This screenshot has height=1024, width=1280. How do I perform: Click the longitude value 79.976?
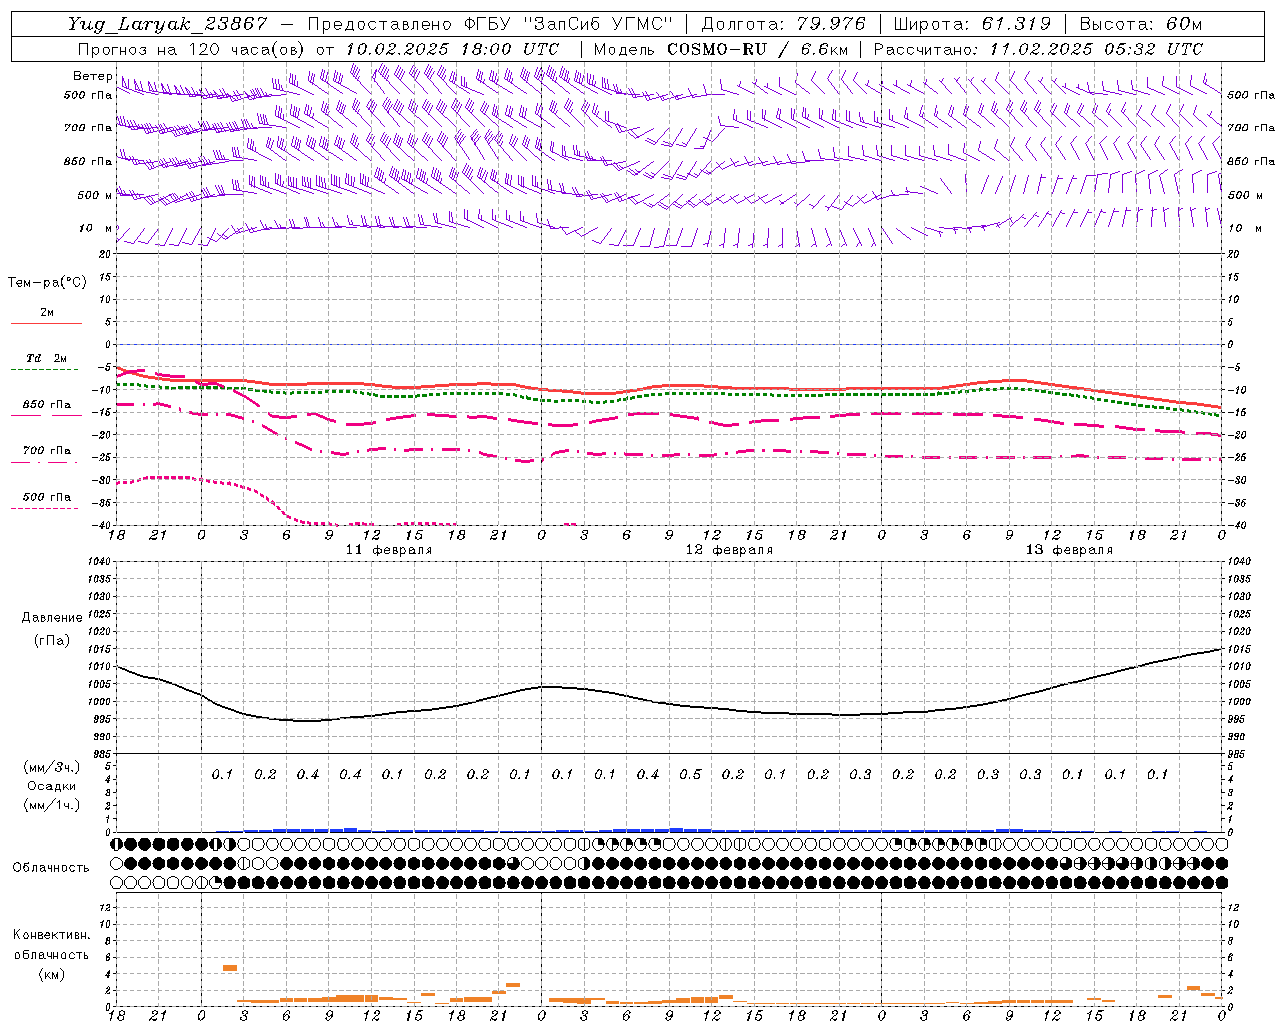[831, 24]
